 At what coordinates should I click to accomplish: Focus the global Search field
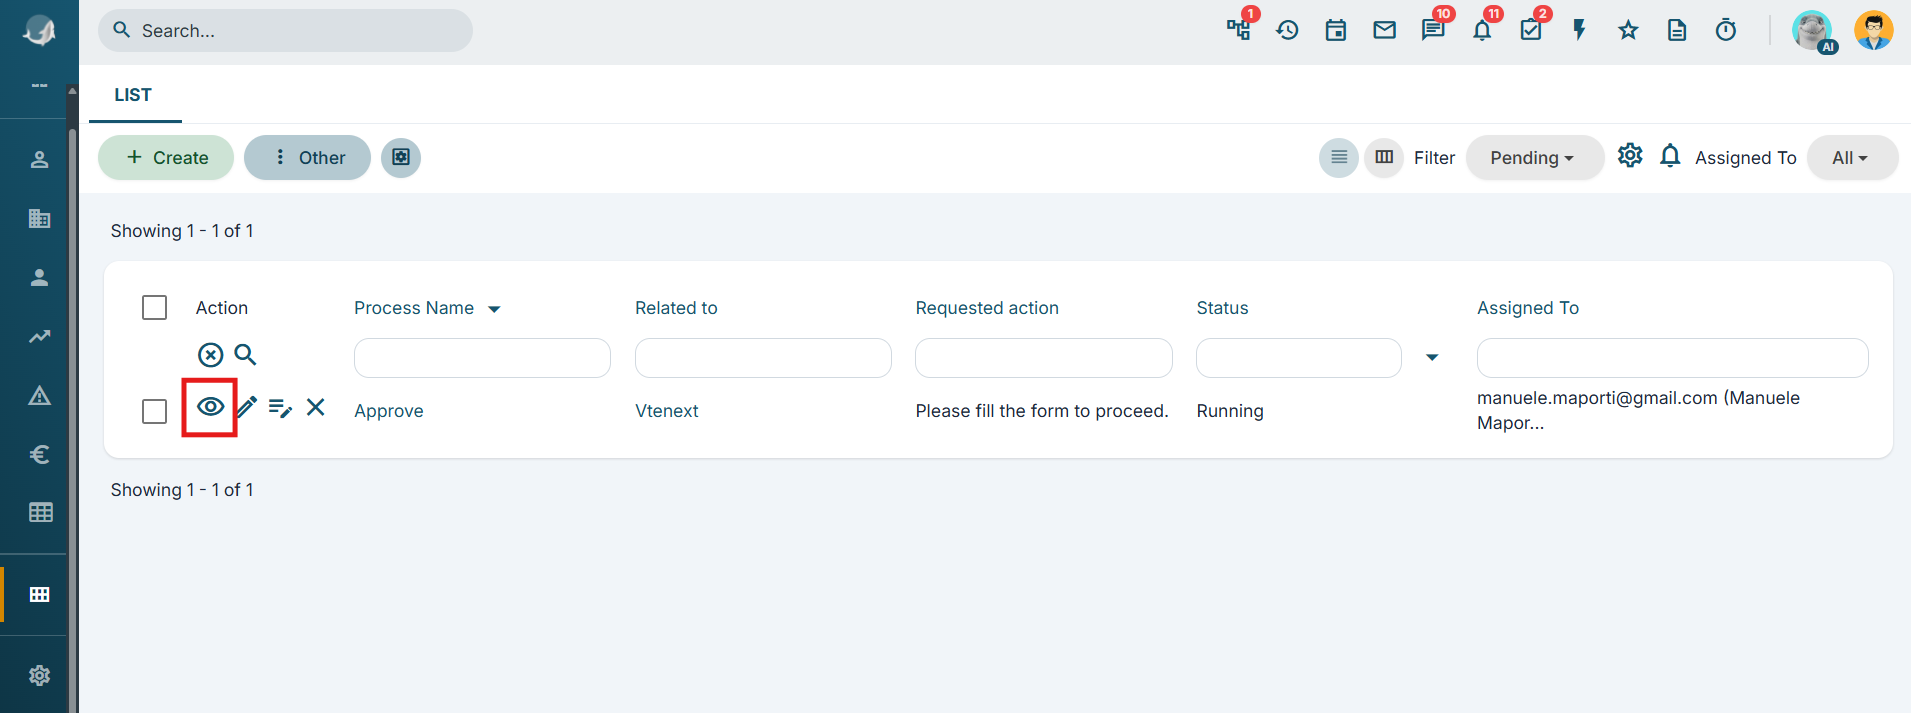tap(285, 31)
